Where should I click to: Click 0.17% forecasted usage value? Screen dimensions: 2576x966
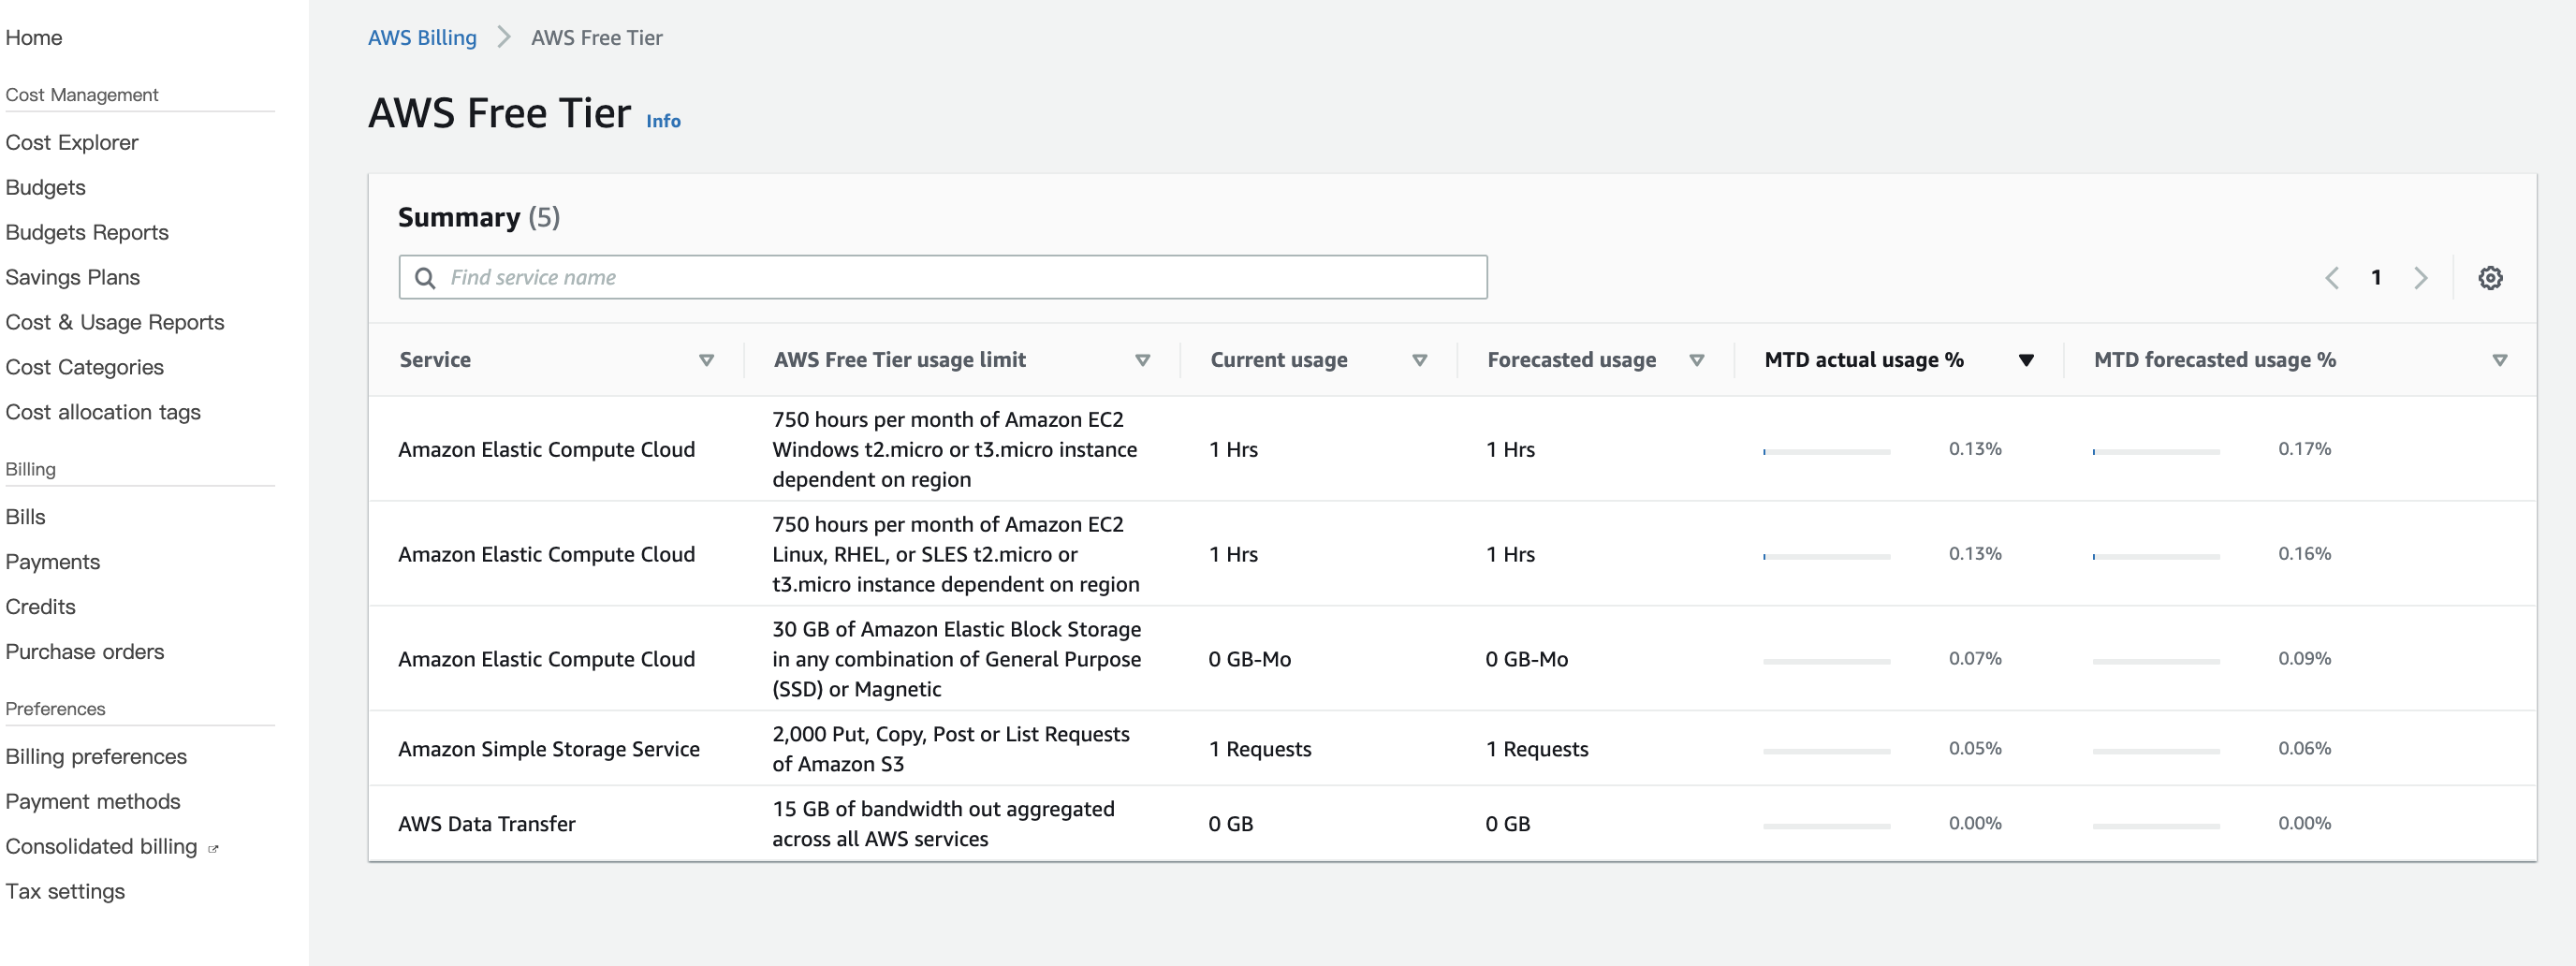tap(2305, 450)
